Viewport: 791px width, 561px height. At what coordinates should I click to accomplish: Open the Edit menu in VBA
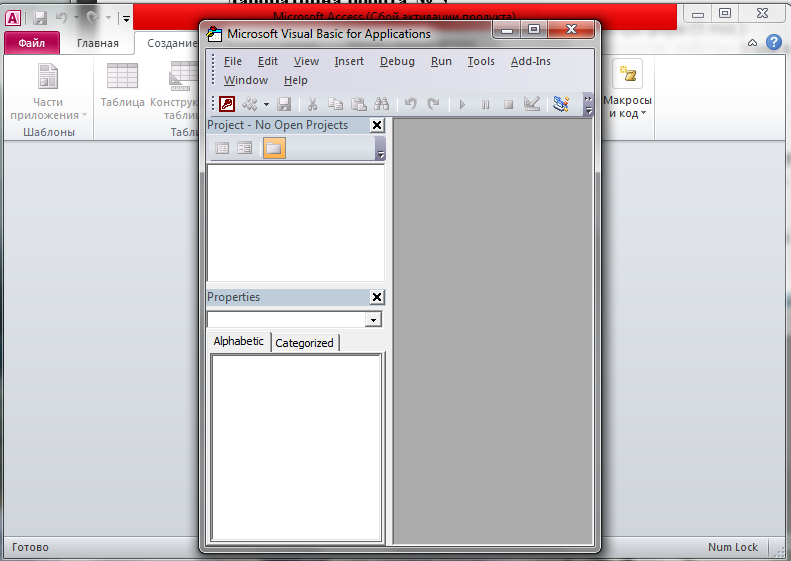click(x=268, y=61)
